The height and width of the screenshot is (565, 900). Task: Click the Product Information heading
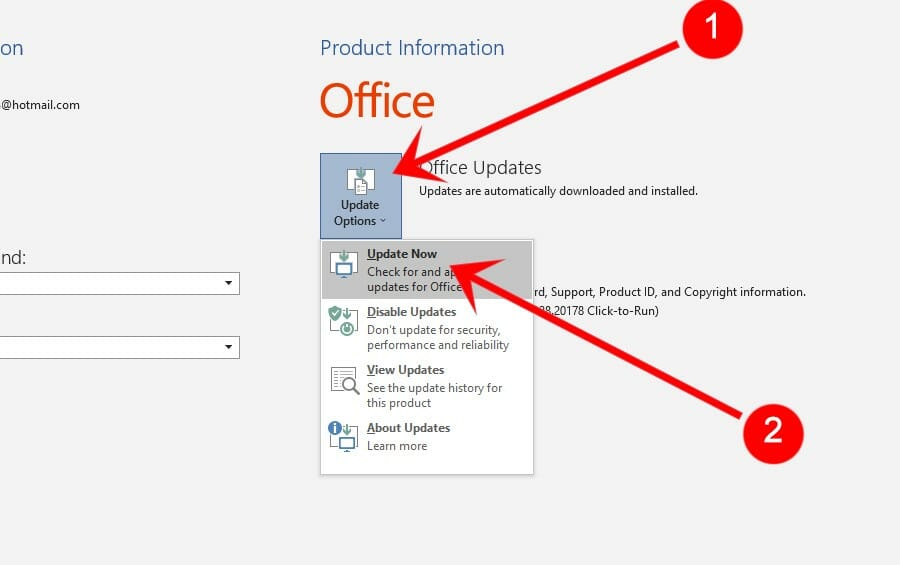412,48
